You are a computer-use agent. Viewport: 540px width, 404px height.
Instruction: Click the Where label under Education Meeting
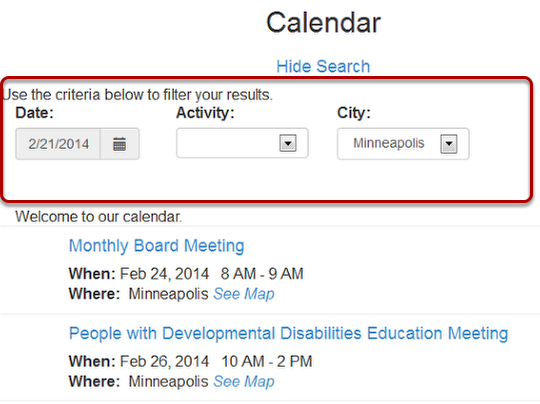pyautogui.click(x=94, y=381)
